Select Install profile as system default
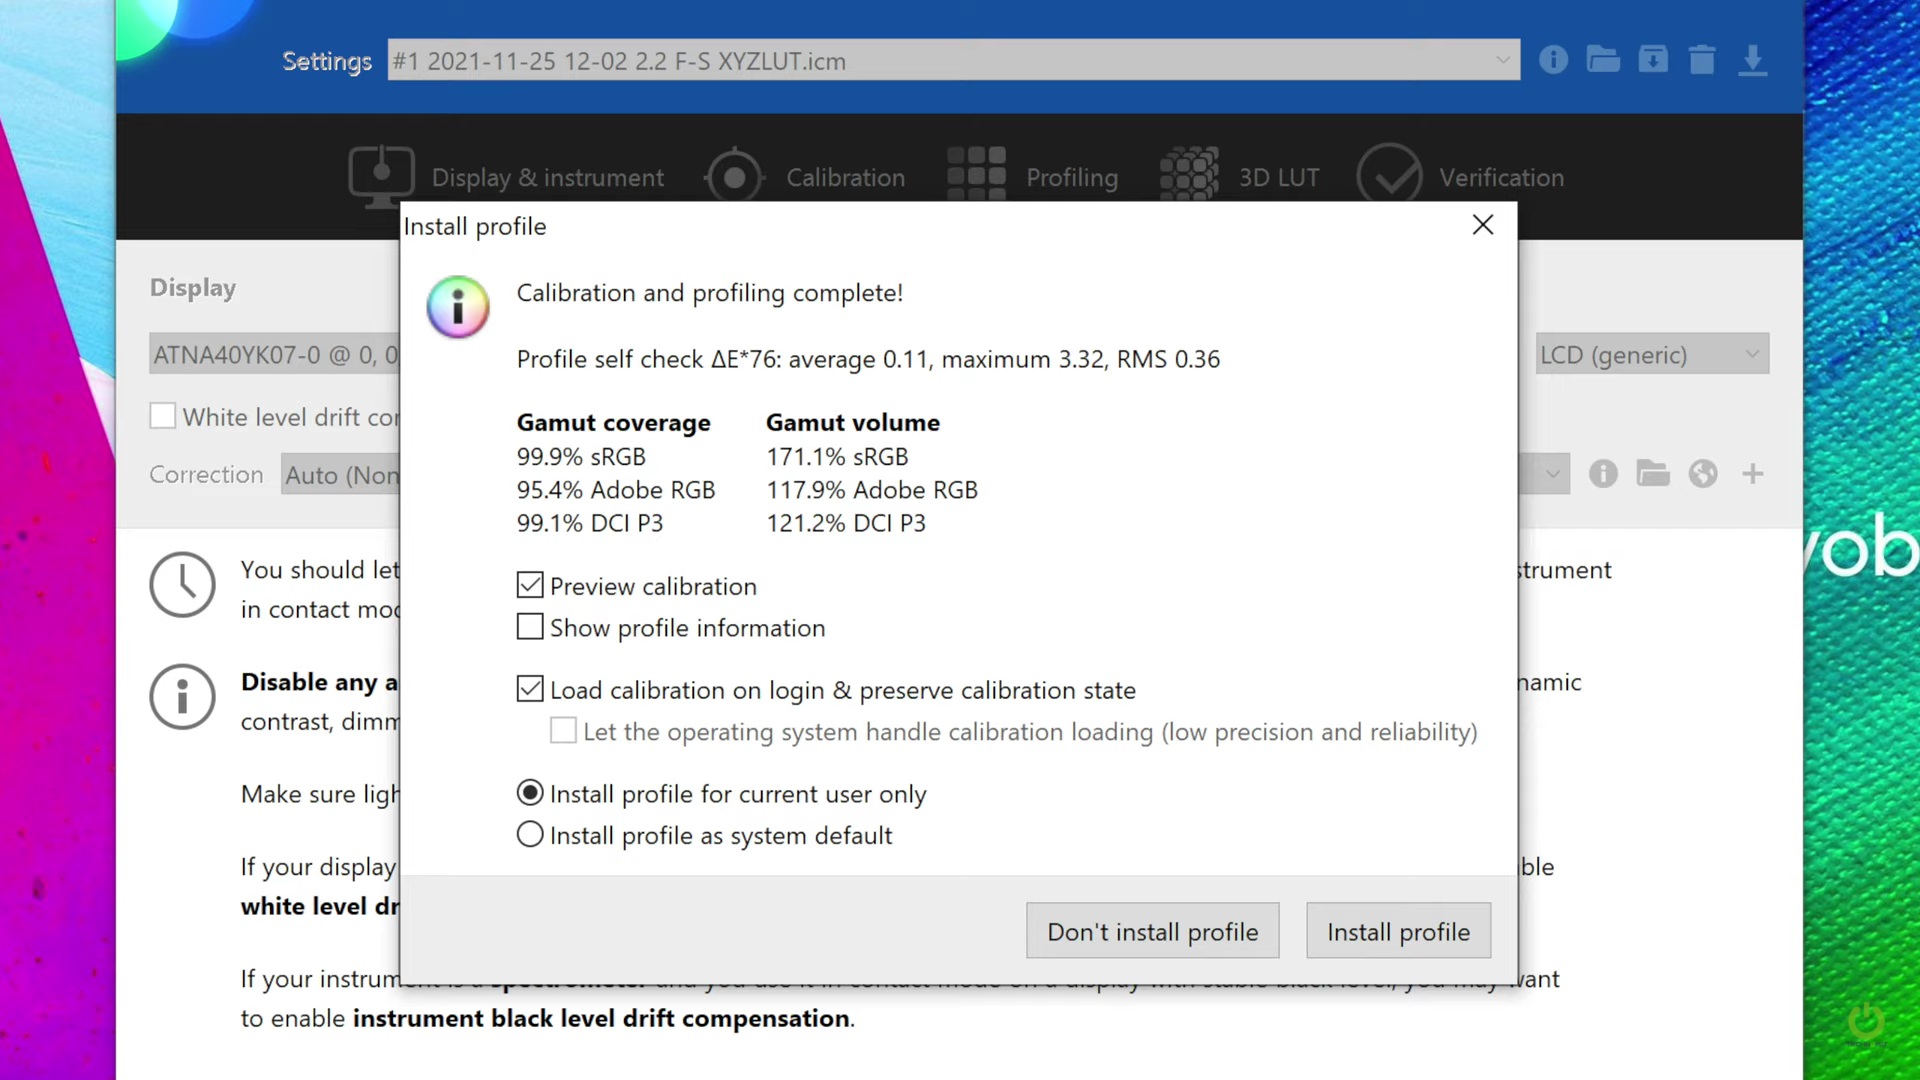 pos(530,834)
